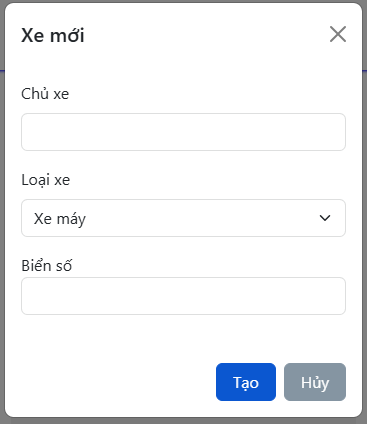Click the Hủy button
Image resolution: width=367 pixels, height=424 pixels.
coord(315,382)
